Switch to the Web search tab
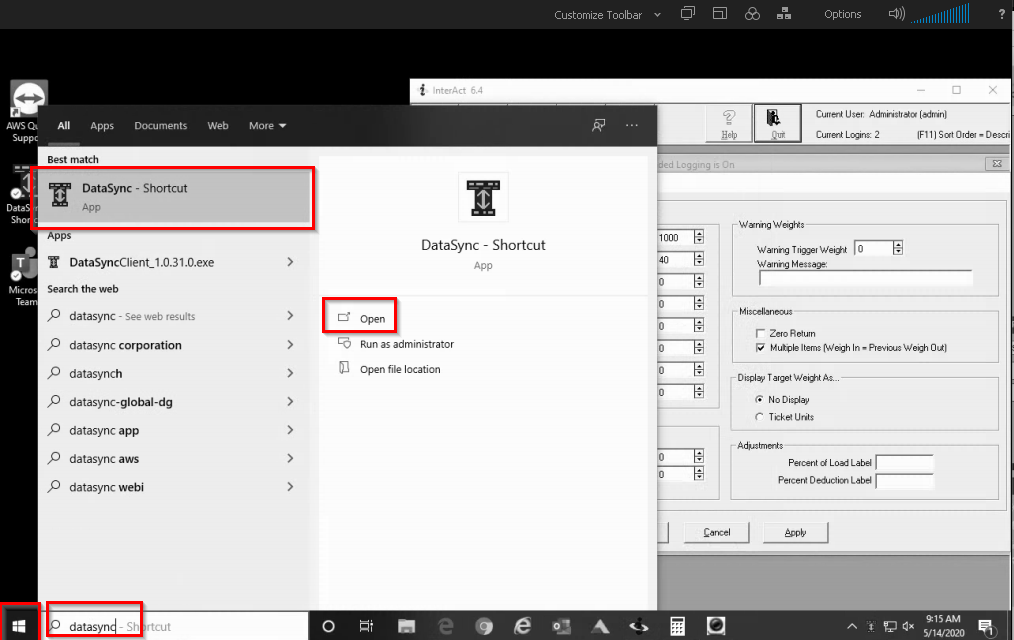Viewport: 1014px width, 640px height. pyautogui.click(x=218, y=125)
